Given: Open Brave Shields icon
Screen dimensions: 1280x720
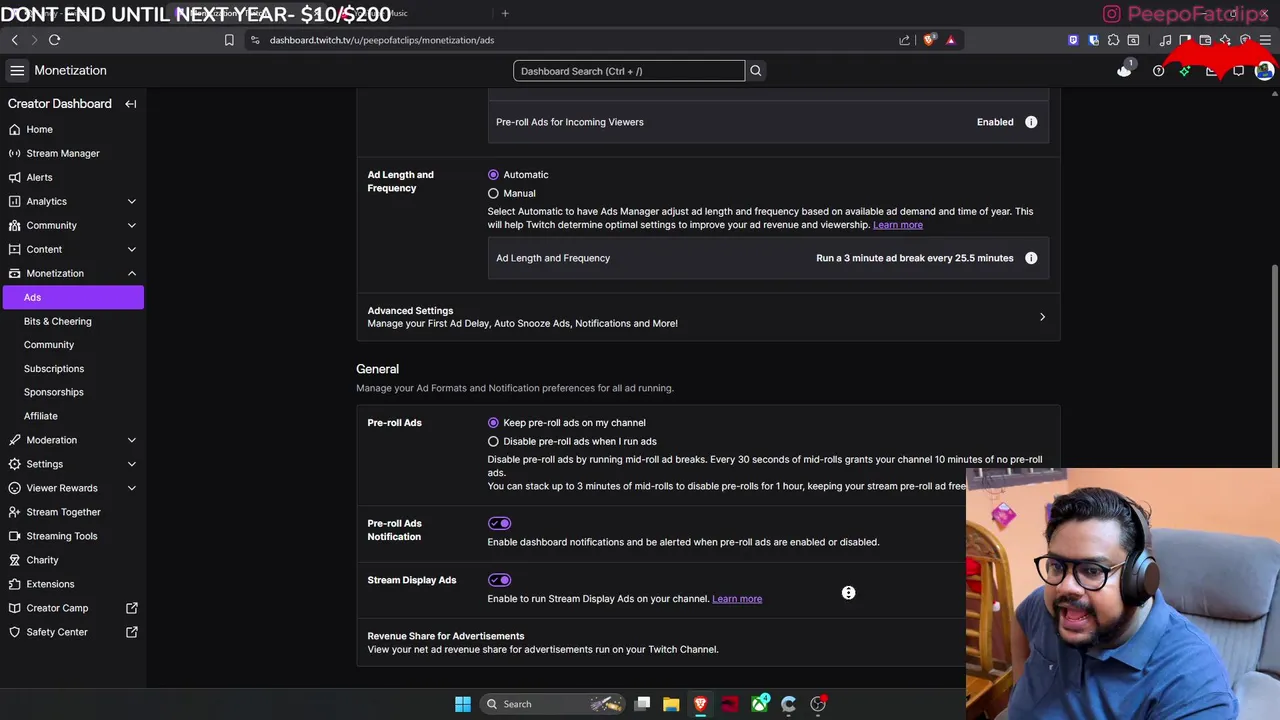Looking at the screenshot, I should pyautogui.click(x=929, y=40).
